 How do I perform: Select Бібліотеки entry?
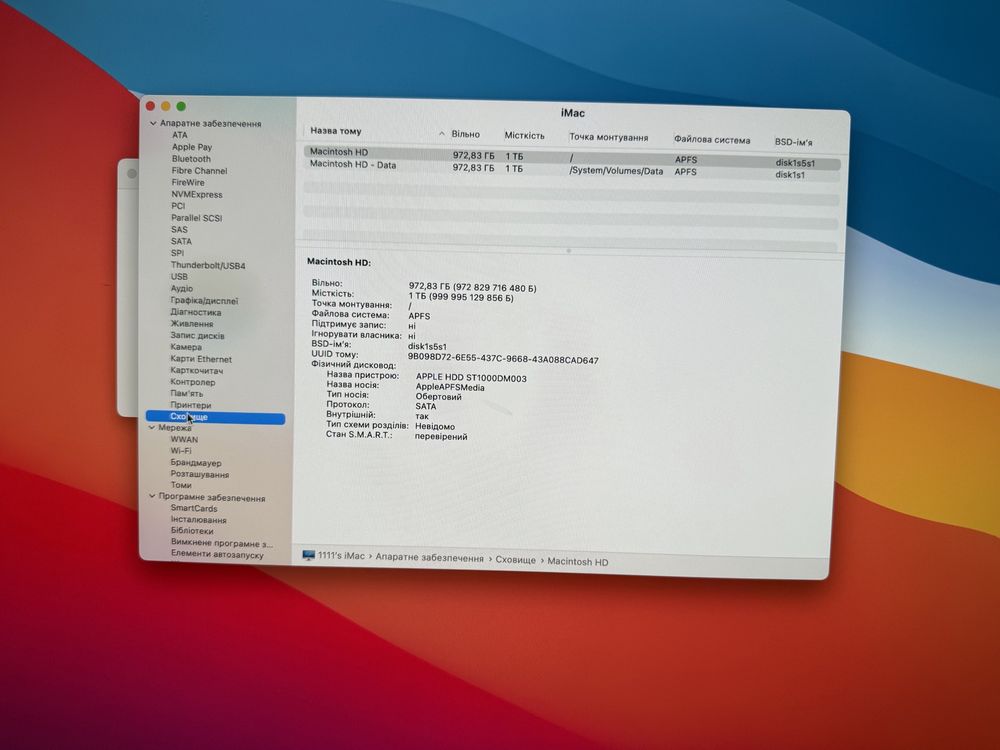pos(192,531)
